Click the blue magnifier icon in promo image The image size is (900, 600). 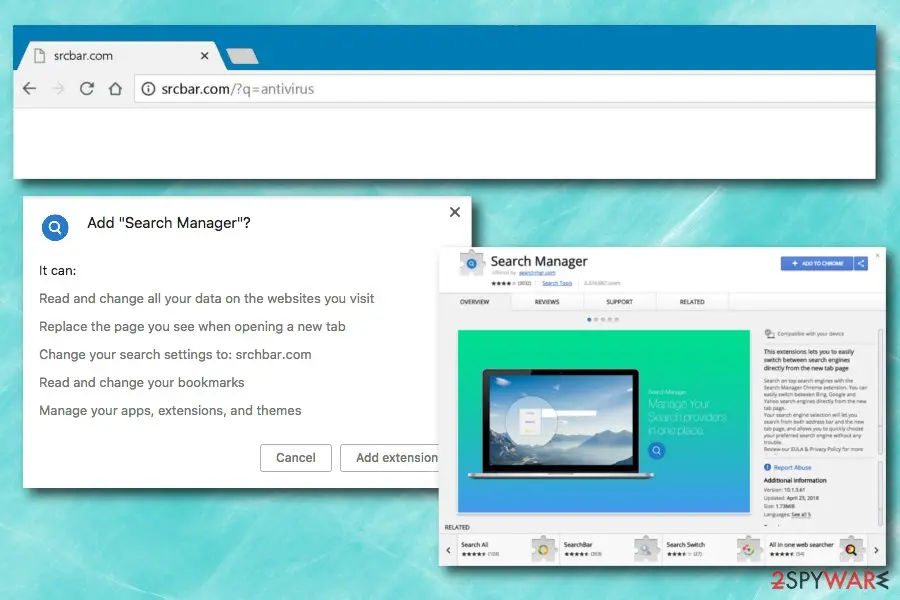pyautogui.click(x=657, y=451)
